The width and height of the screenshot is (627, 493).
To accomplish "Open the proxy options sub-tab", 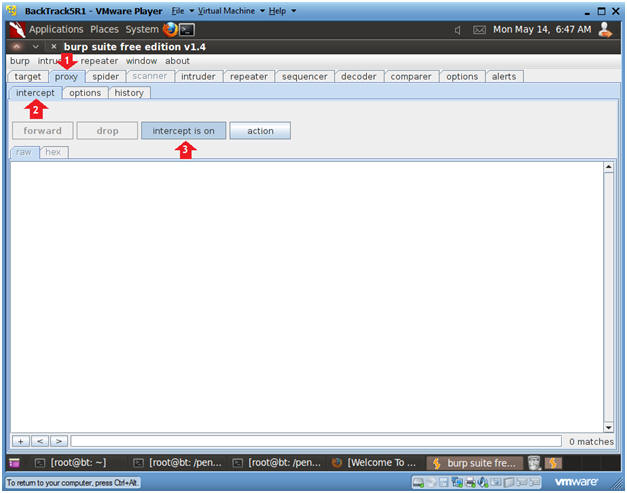I will [x=85, y=93].
